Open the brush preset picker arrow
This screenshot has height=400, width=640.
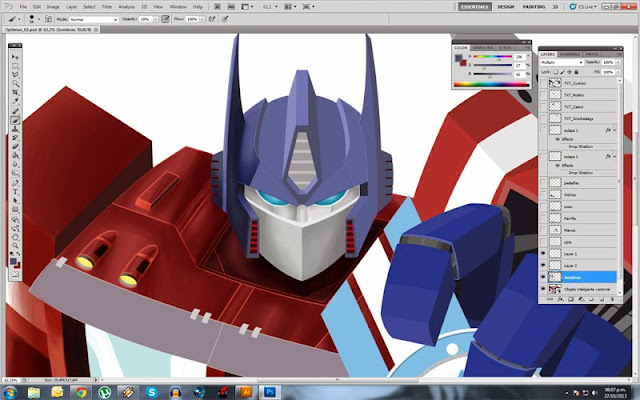(39, 19)
